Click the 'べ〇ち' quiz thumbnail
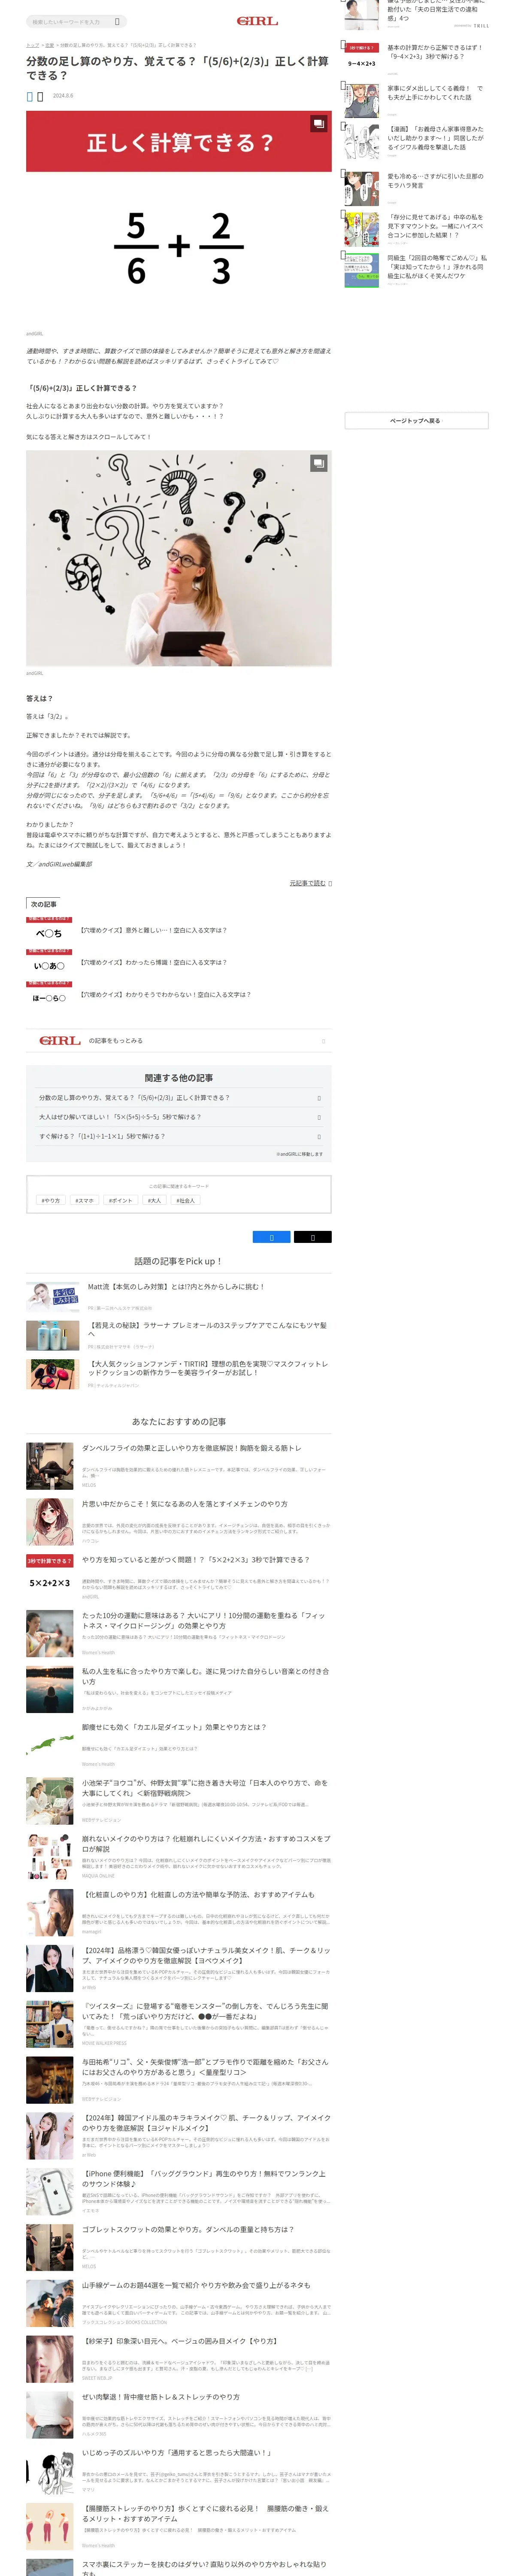 coord(49,930)
